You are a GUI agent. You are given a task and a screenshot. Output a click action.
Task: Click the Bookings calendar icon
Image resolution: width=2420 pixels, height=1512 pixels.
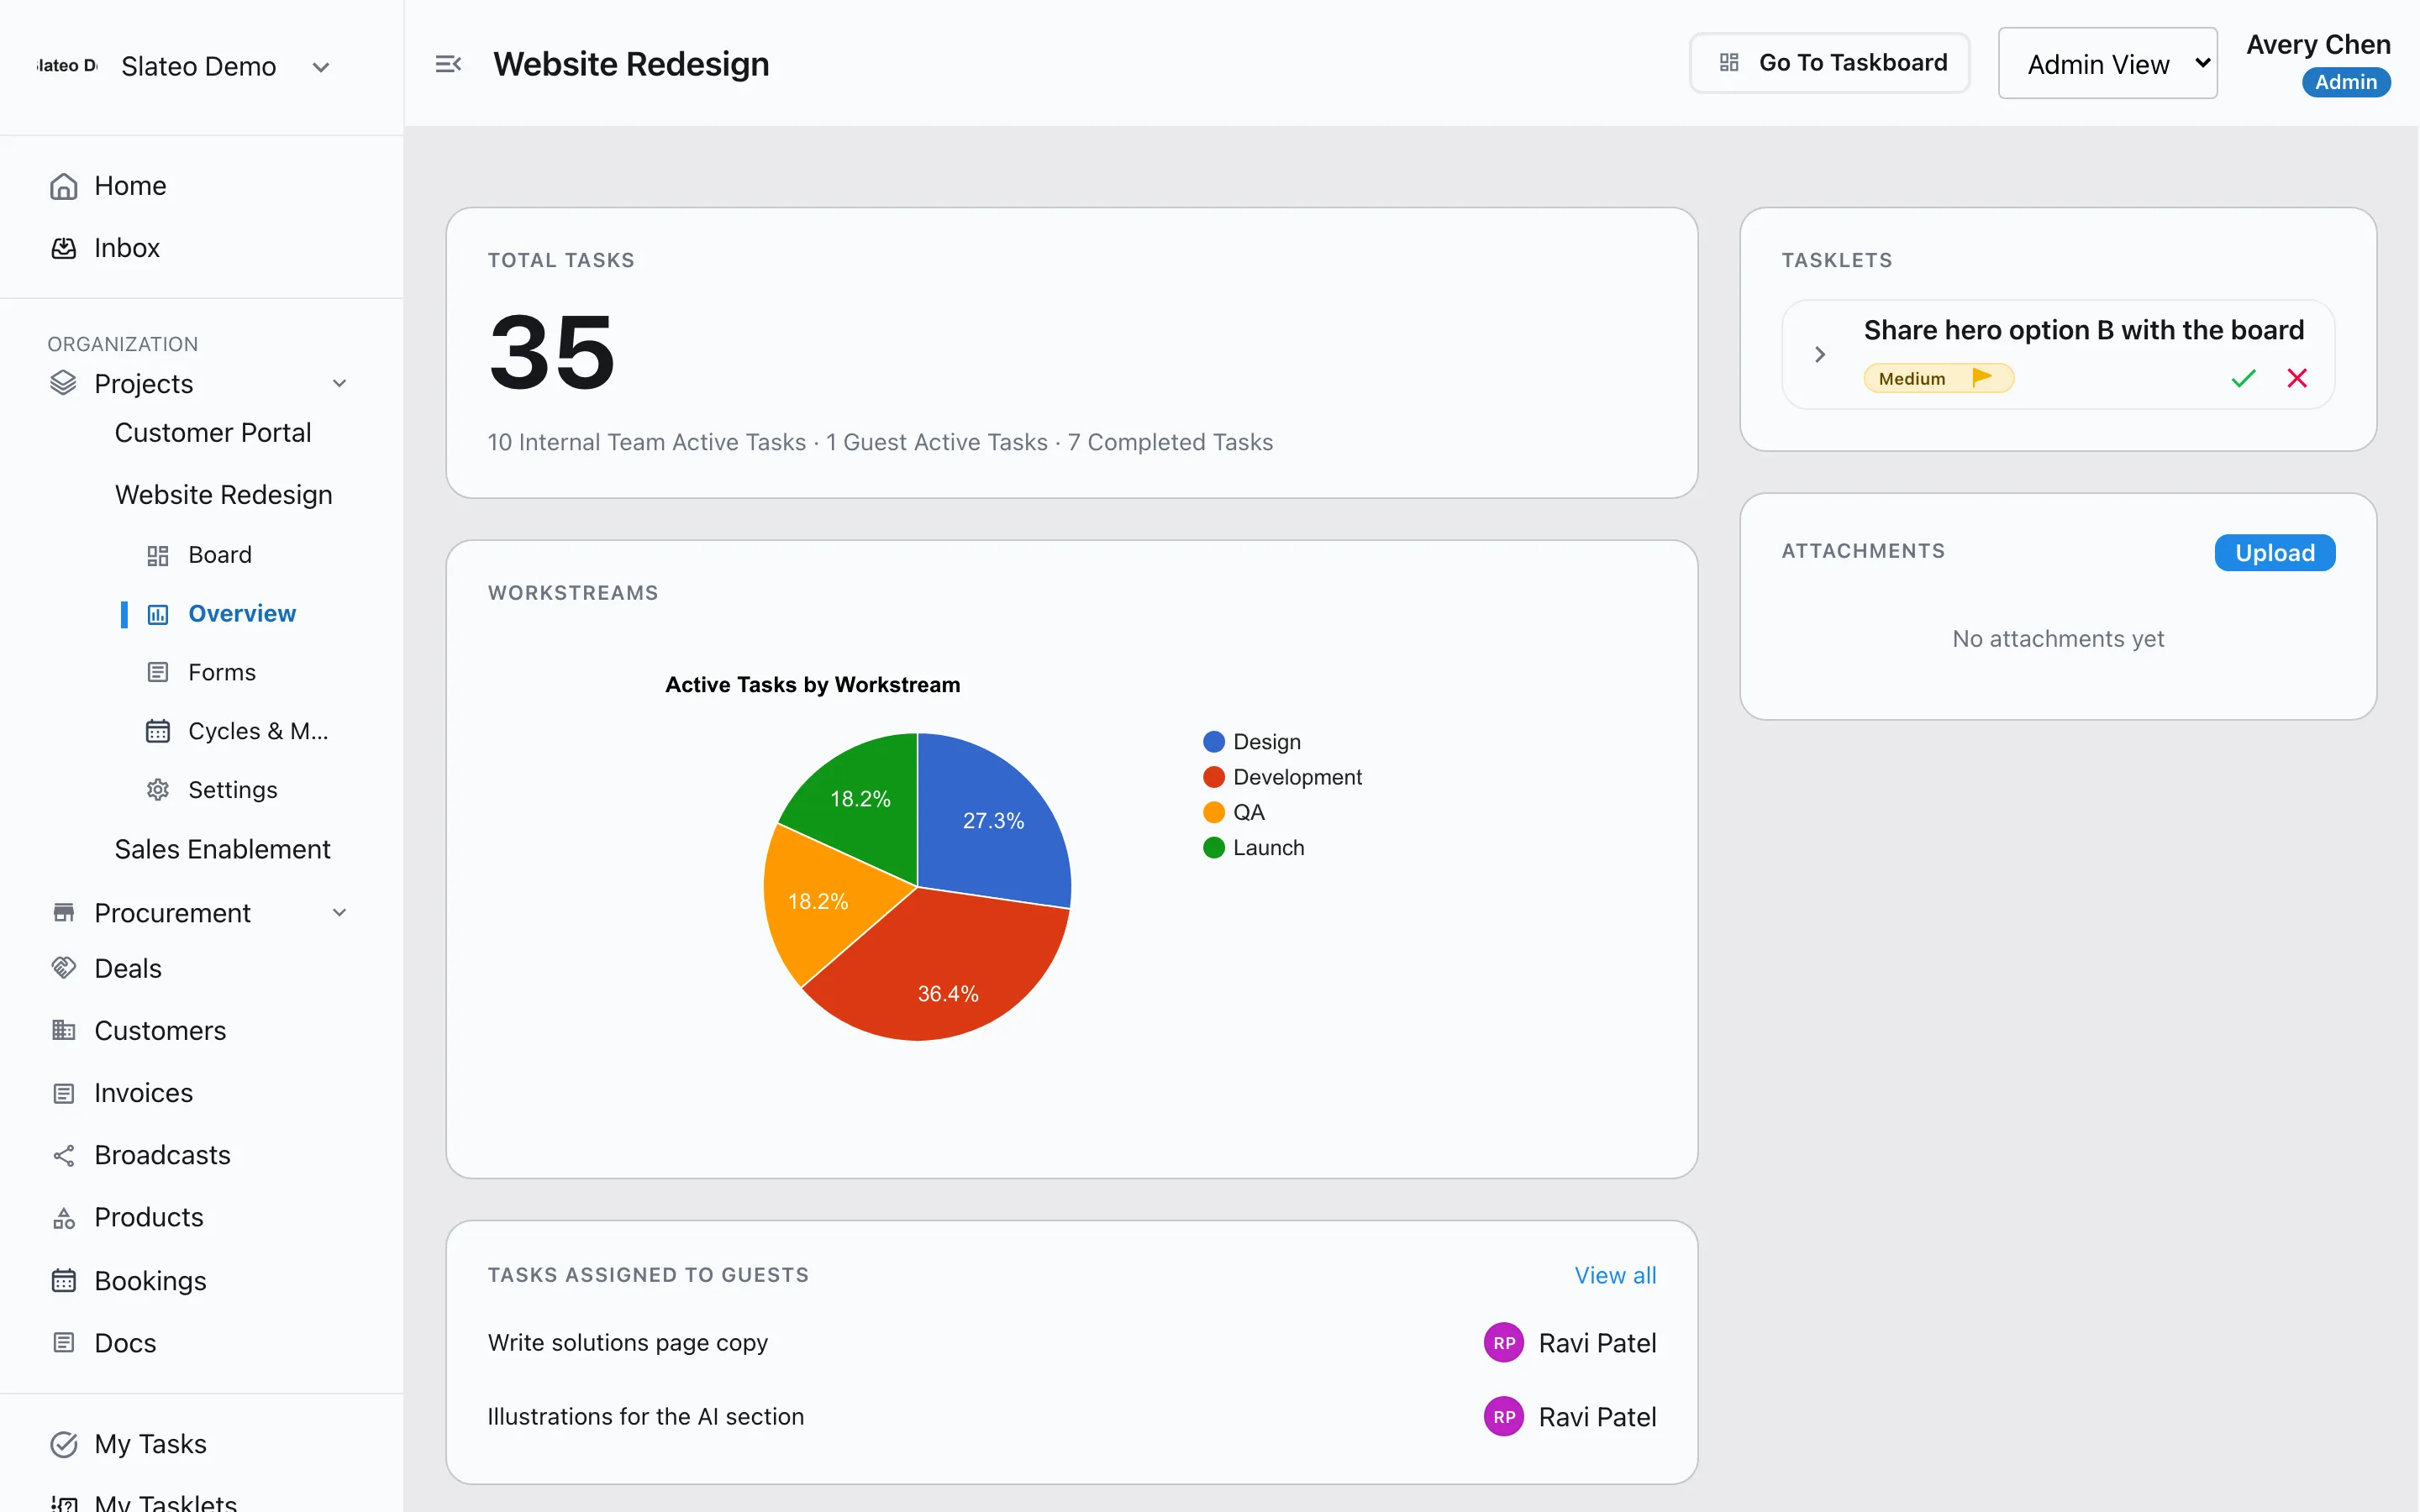point(64,1281)
